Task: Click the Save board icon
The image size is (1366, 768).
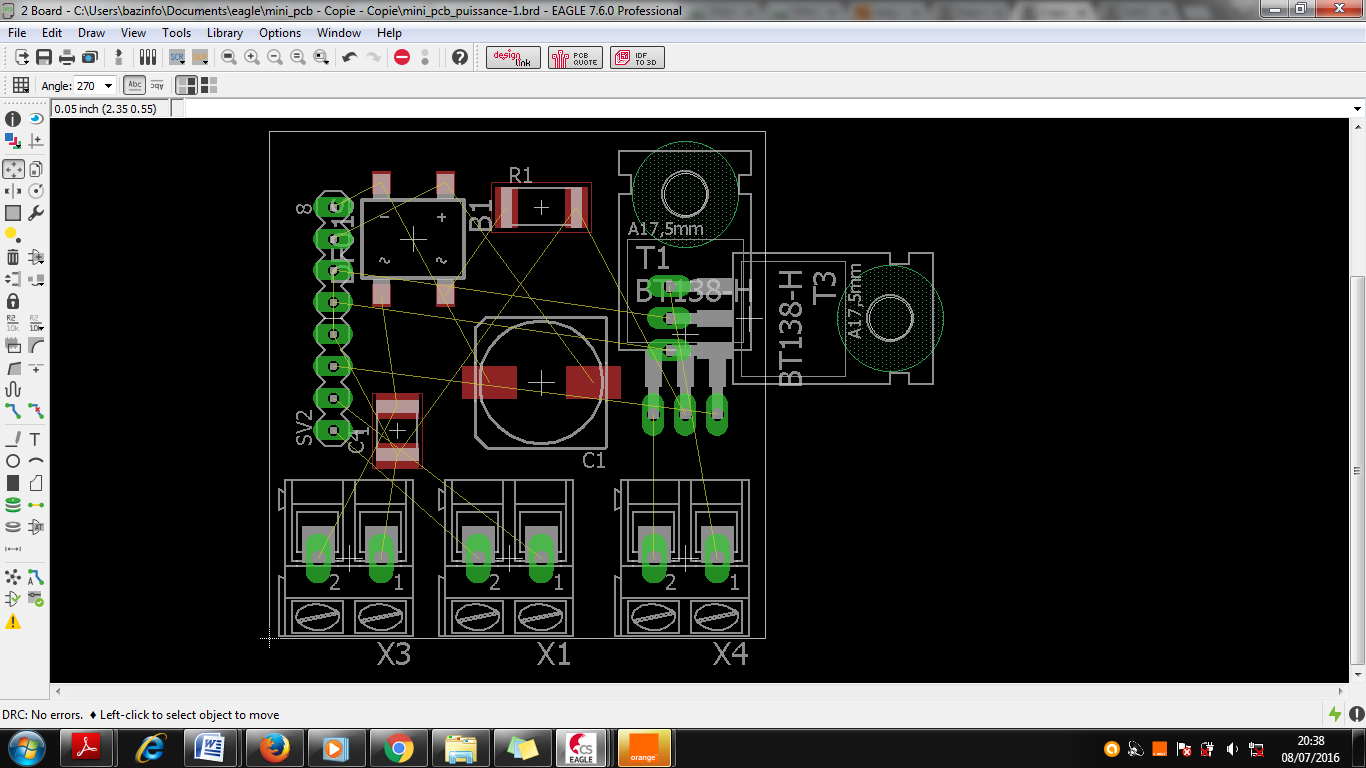Action: point(44,57)
